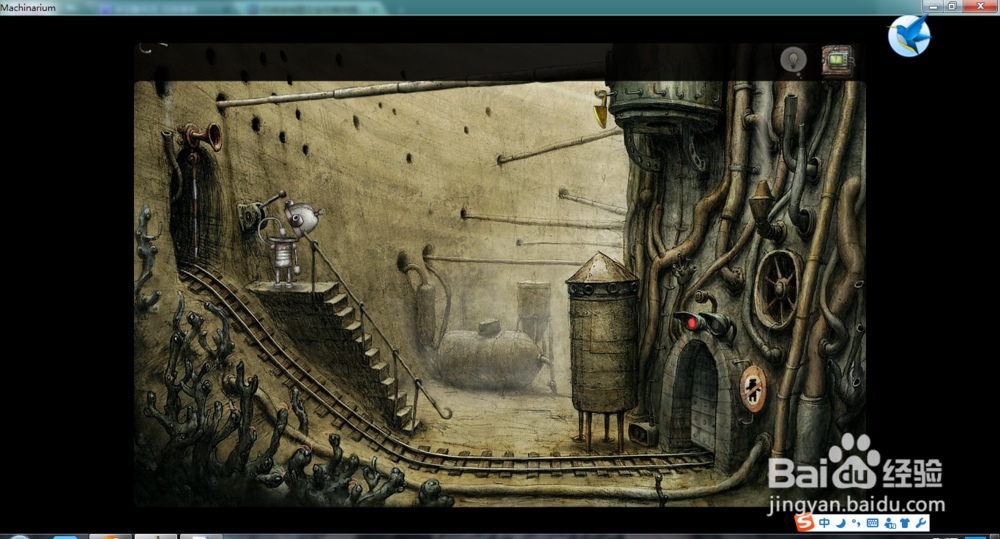The width and height of the screenshot is (1000, 539).
Task: Open the lightbulb hint icon
Action: click(x=793, y=61)
